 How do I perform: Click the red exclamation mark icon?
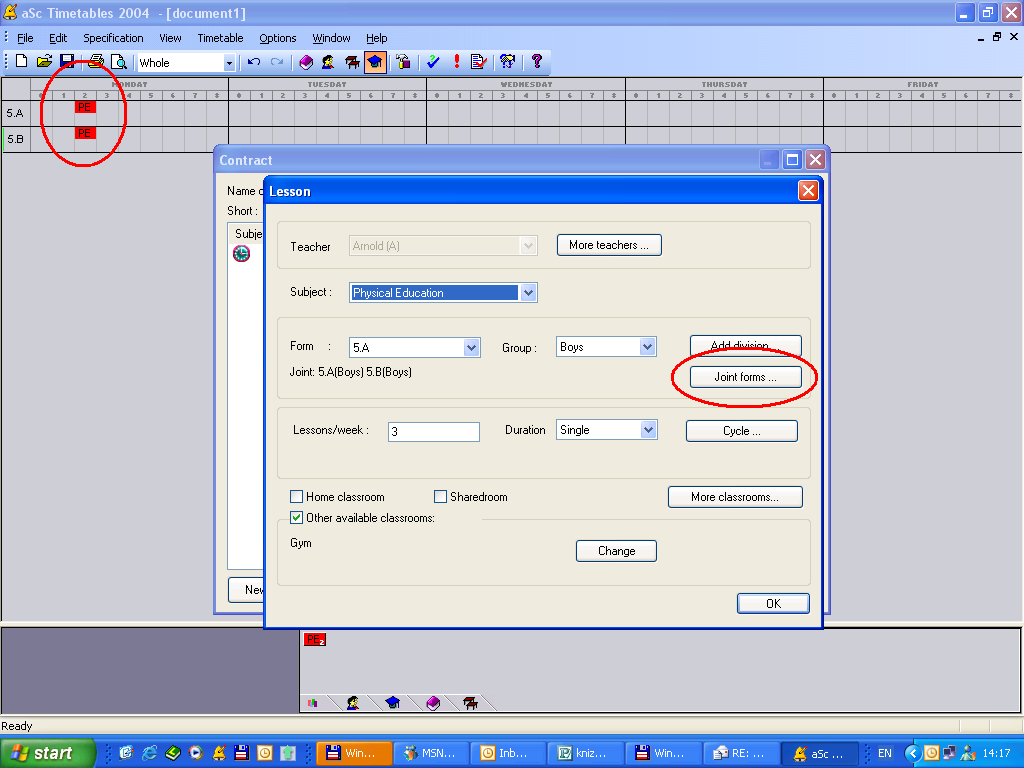[x=457, y=62]
